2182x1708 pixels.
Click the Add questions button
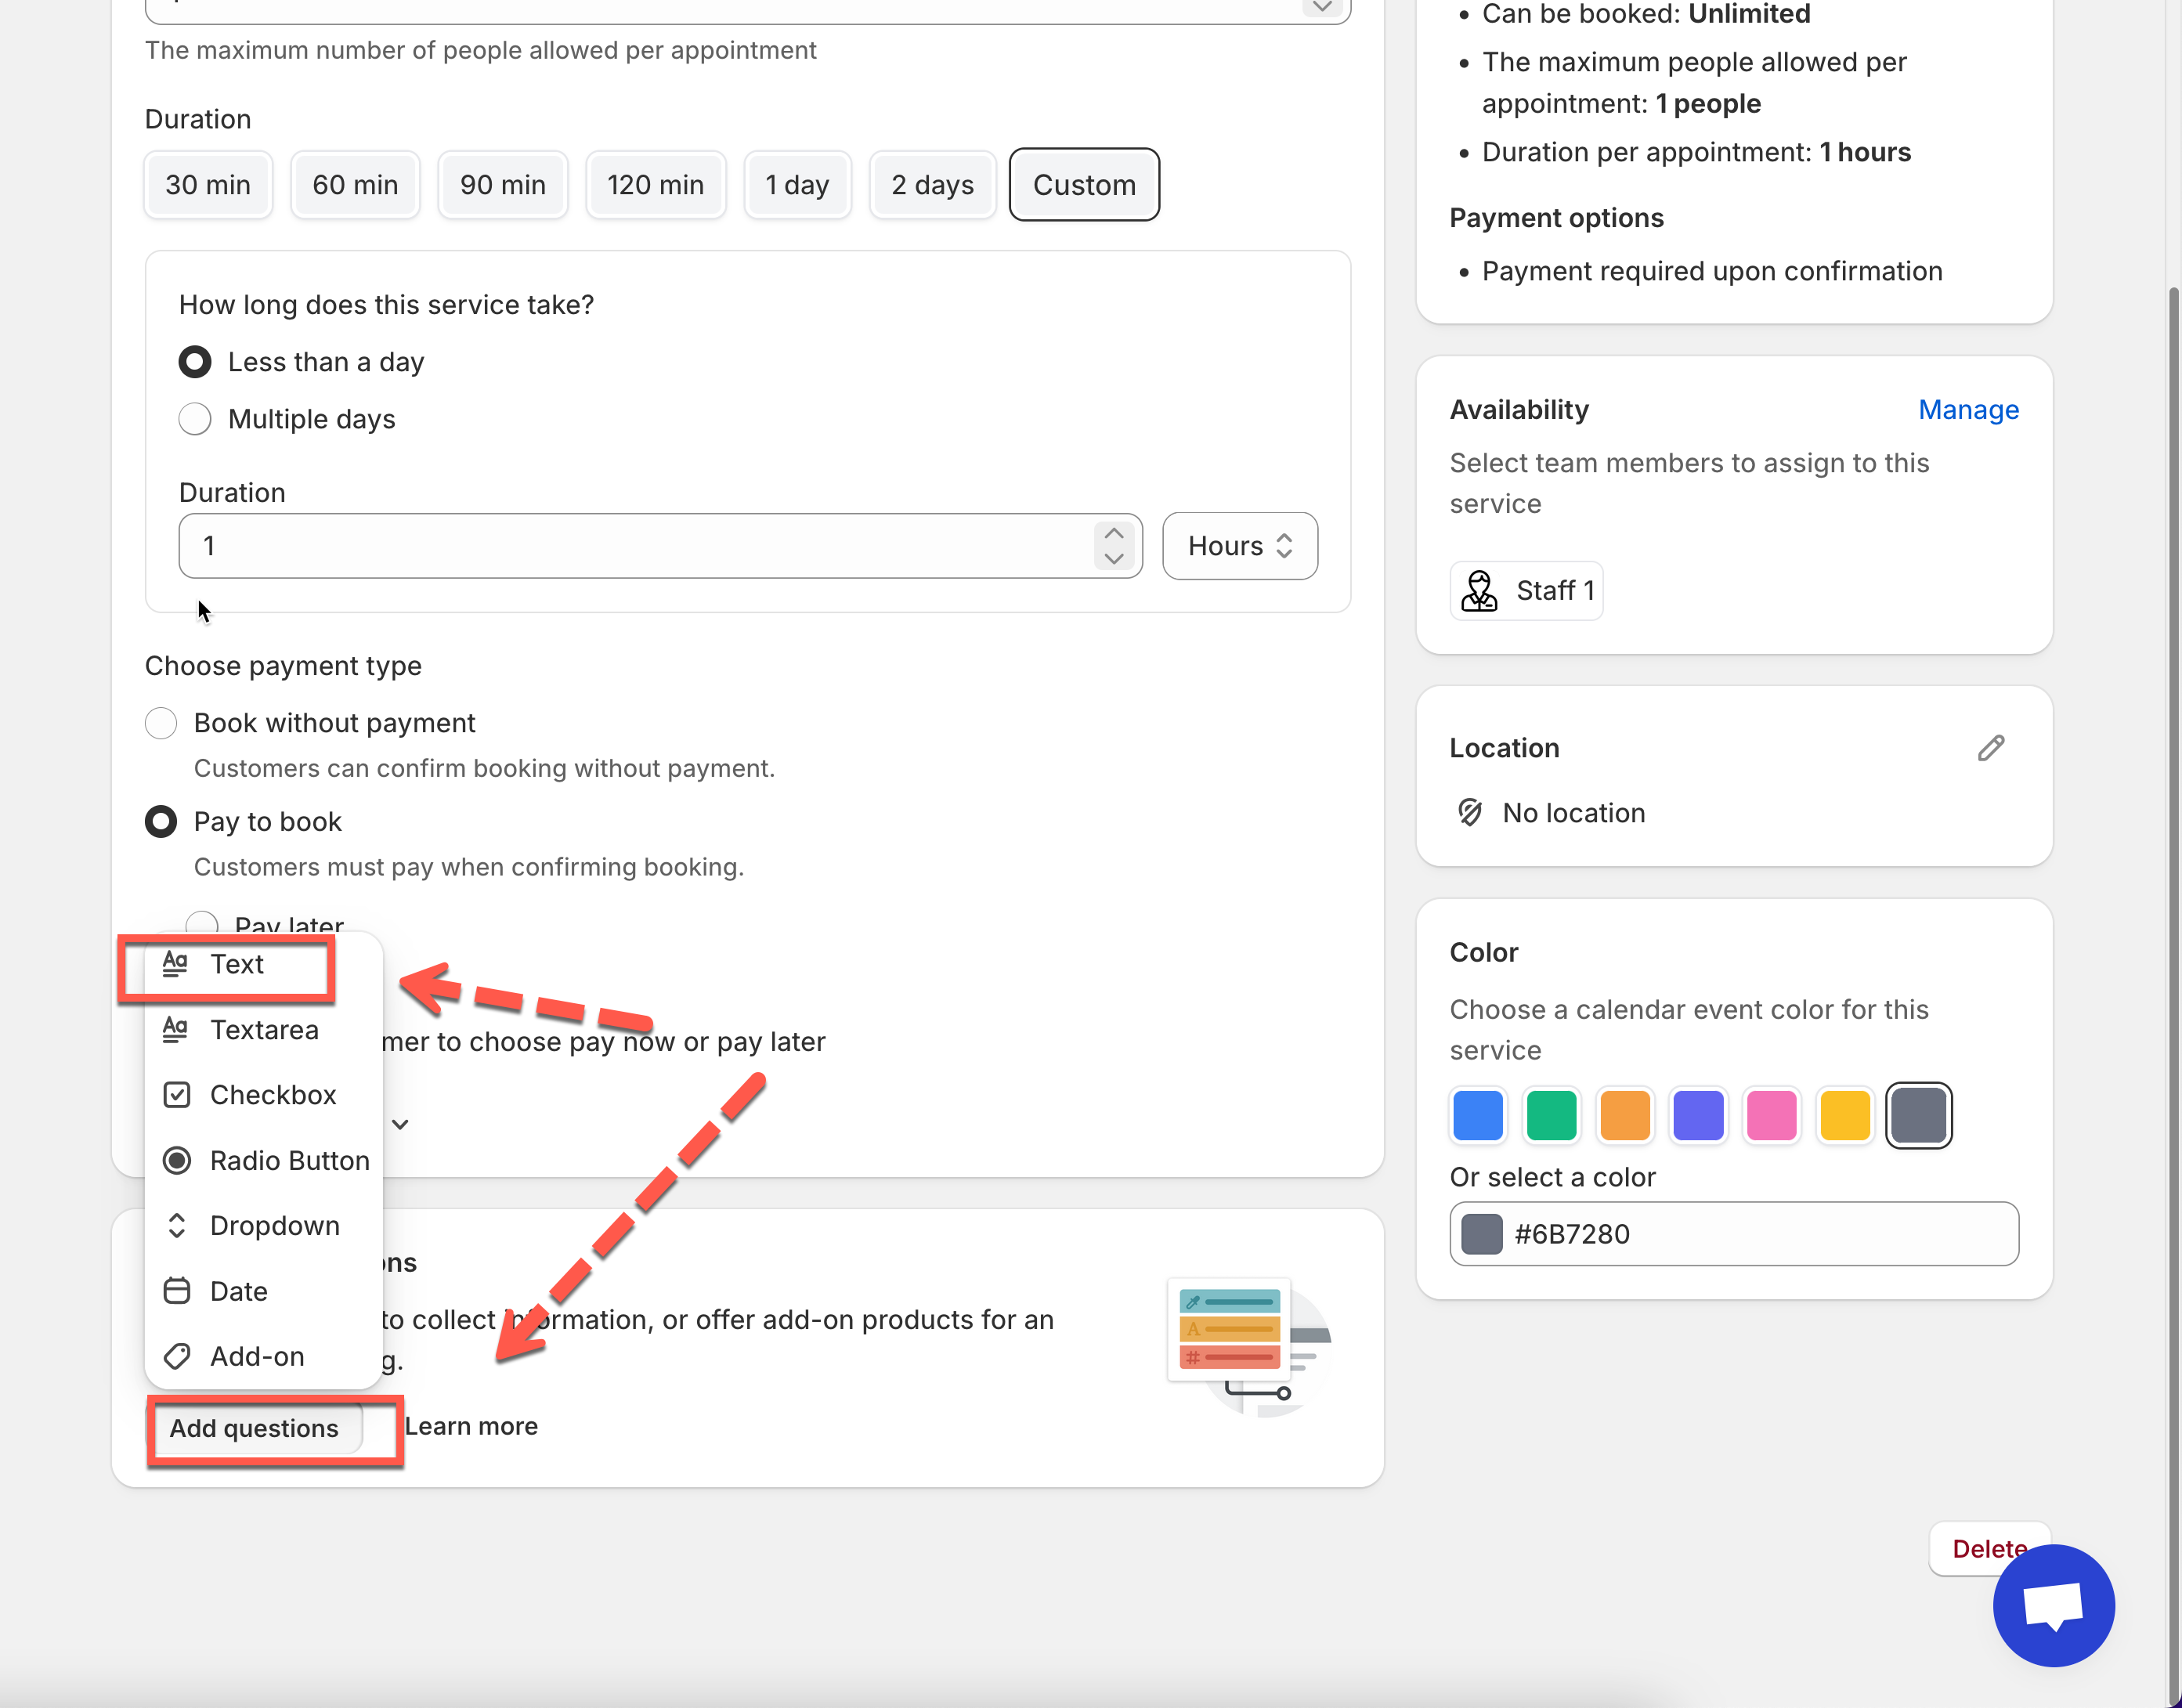254,1428
